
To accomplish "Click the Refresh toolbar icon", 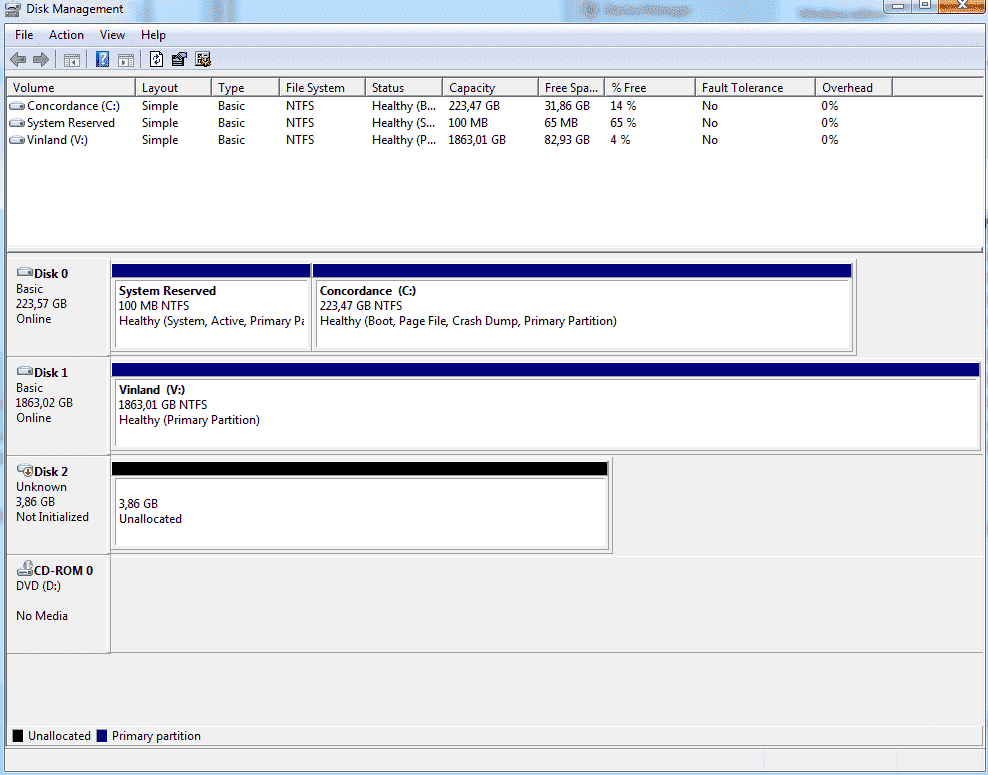I will [x=156, y=60].
